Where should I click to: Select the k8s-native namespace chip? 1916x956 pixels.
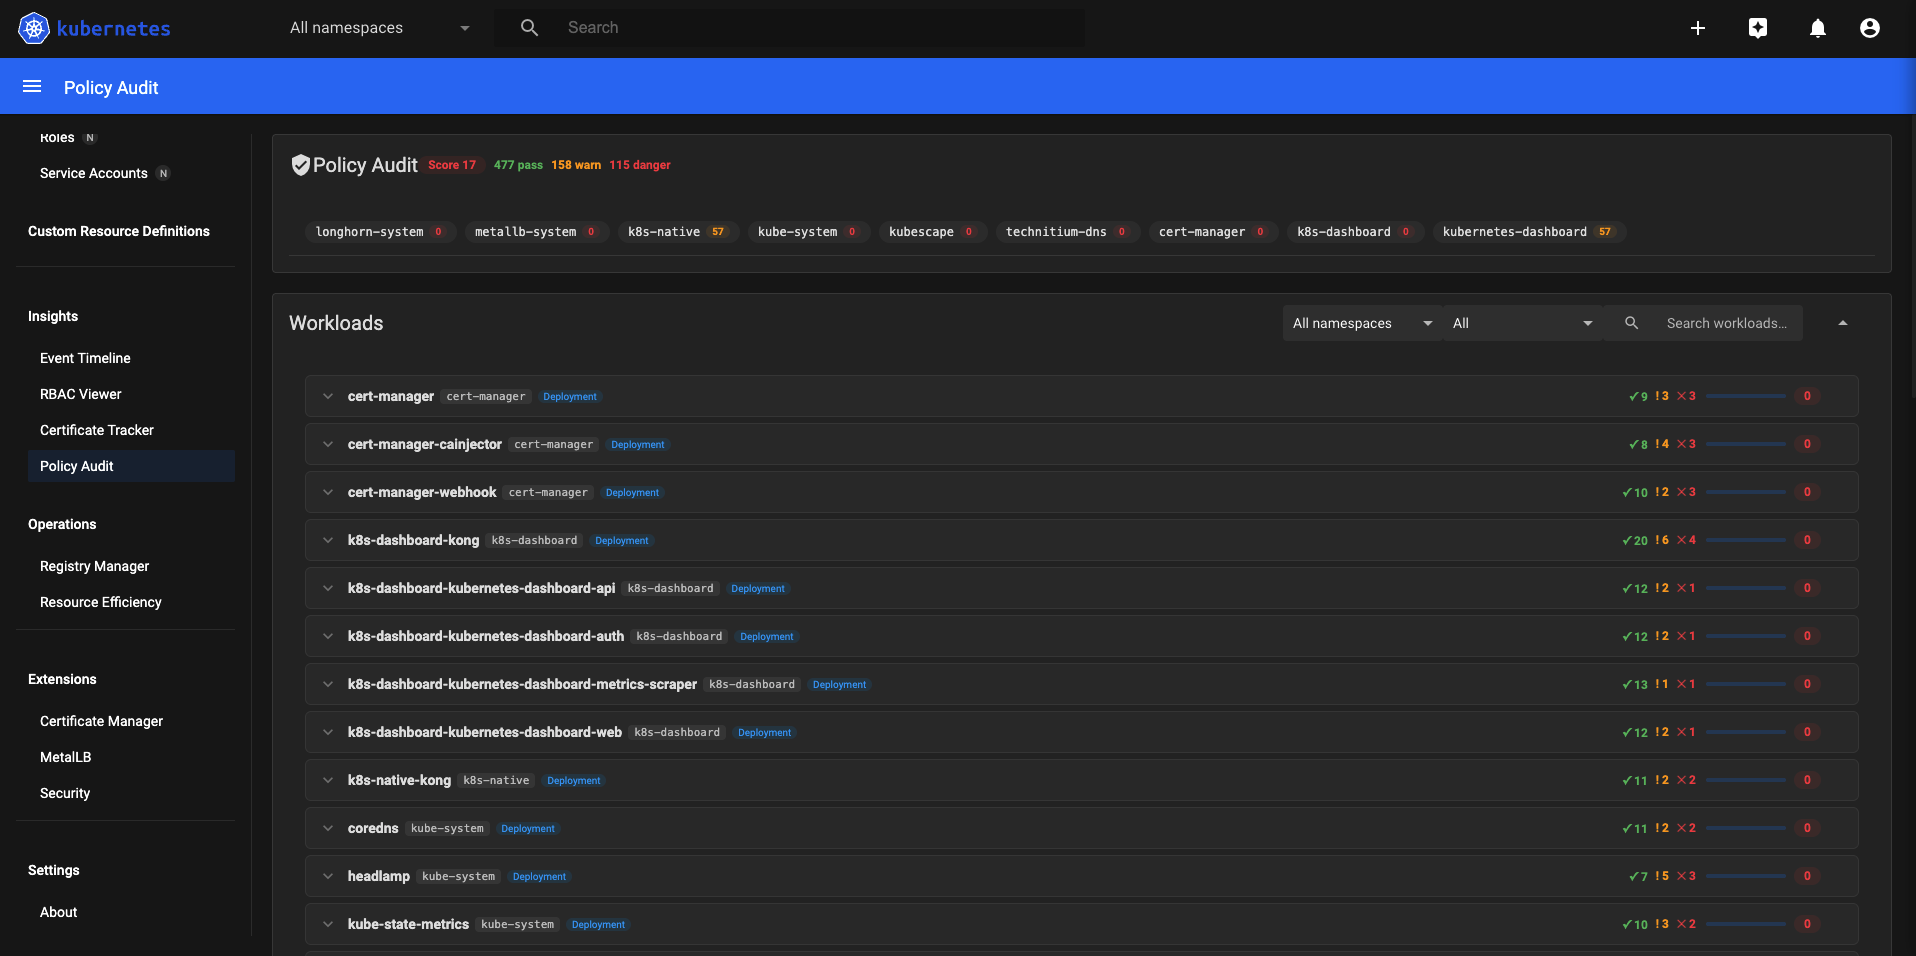[x=678, y=232]
